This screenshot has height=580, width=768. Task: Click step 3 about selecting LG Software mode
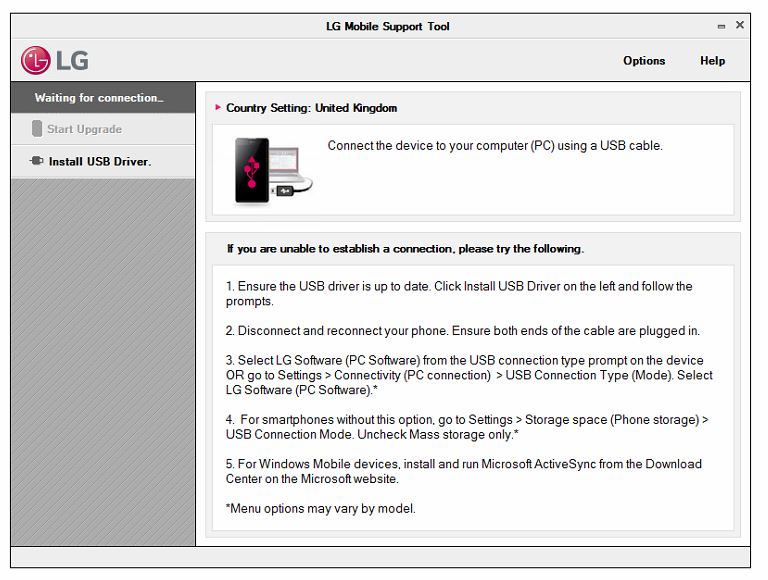[x=468, y=375]
